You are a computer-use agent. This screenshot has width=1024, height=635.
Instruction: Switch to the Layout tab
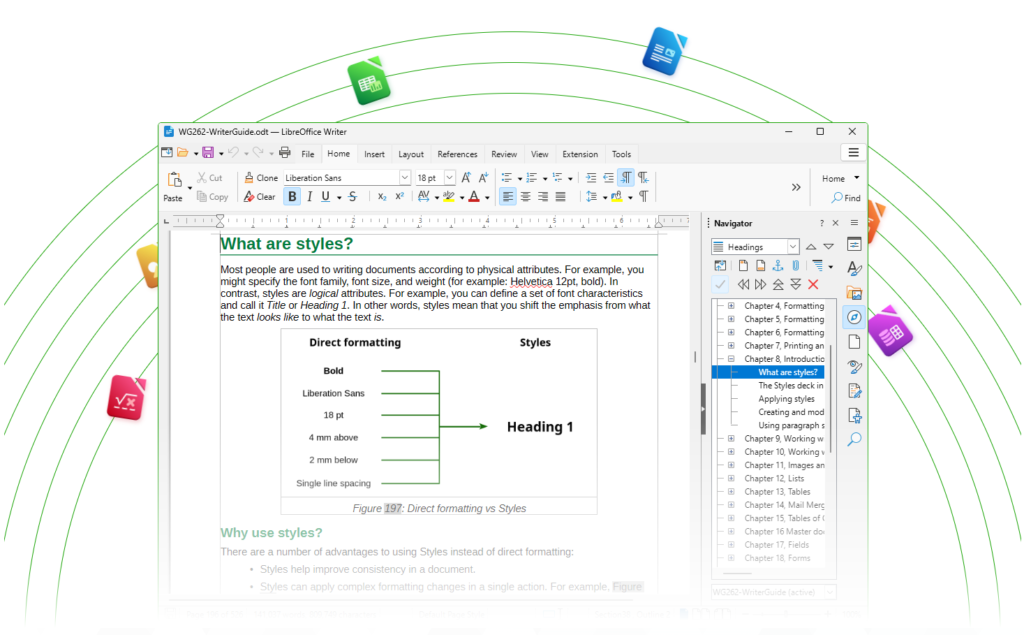point(411,154)
